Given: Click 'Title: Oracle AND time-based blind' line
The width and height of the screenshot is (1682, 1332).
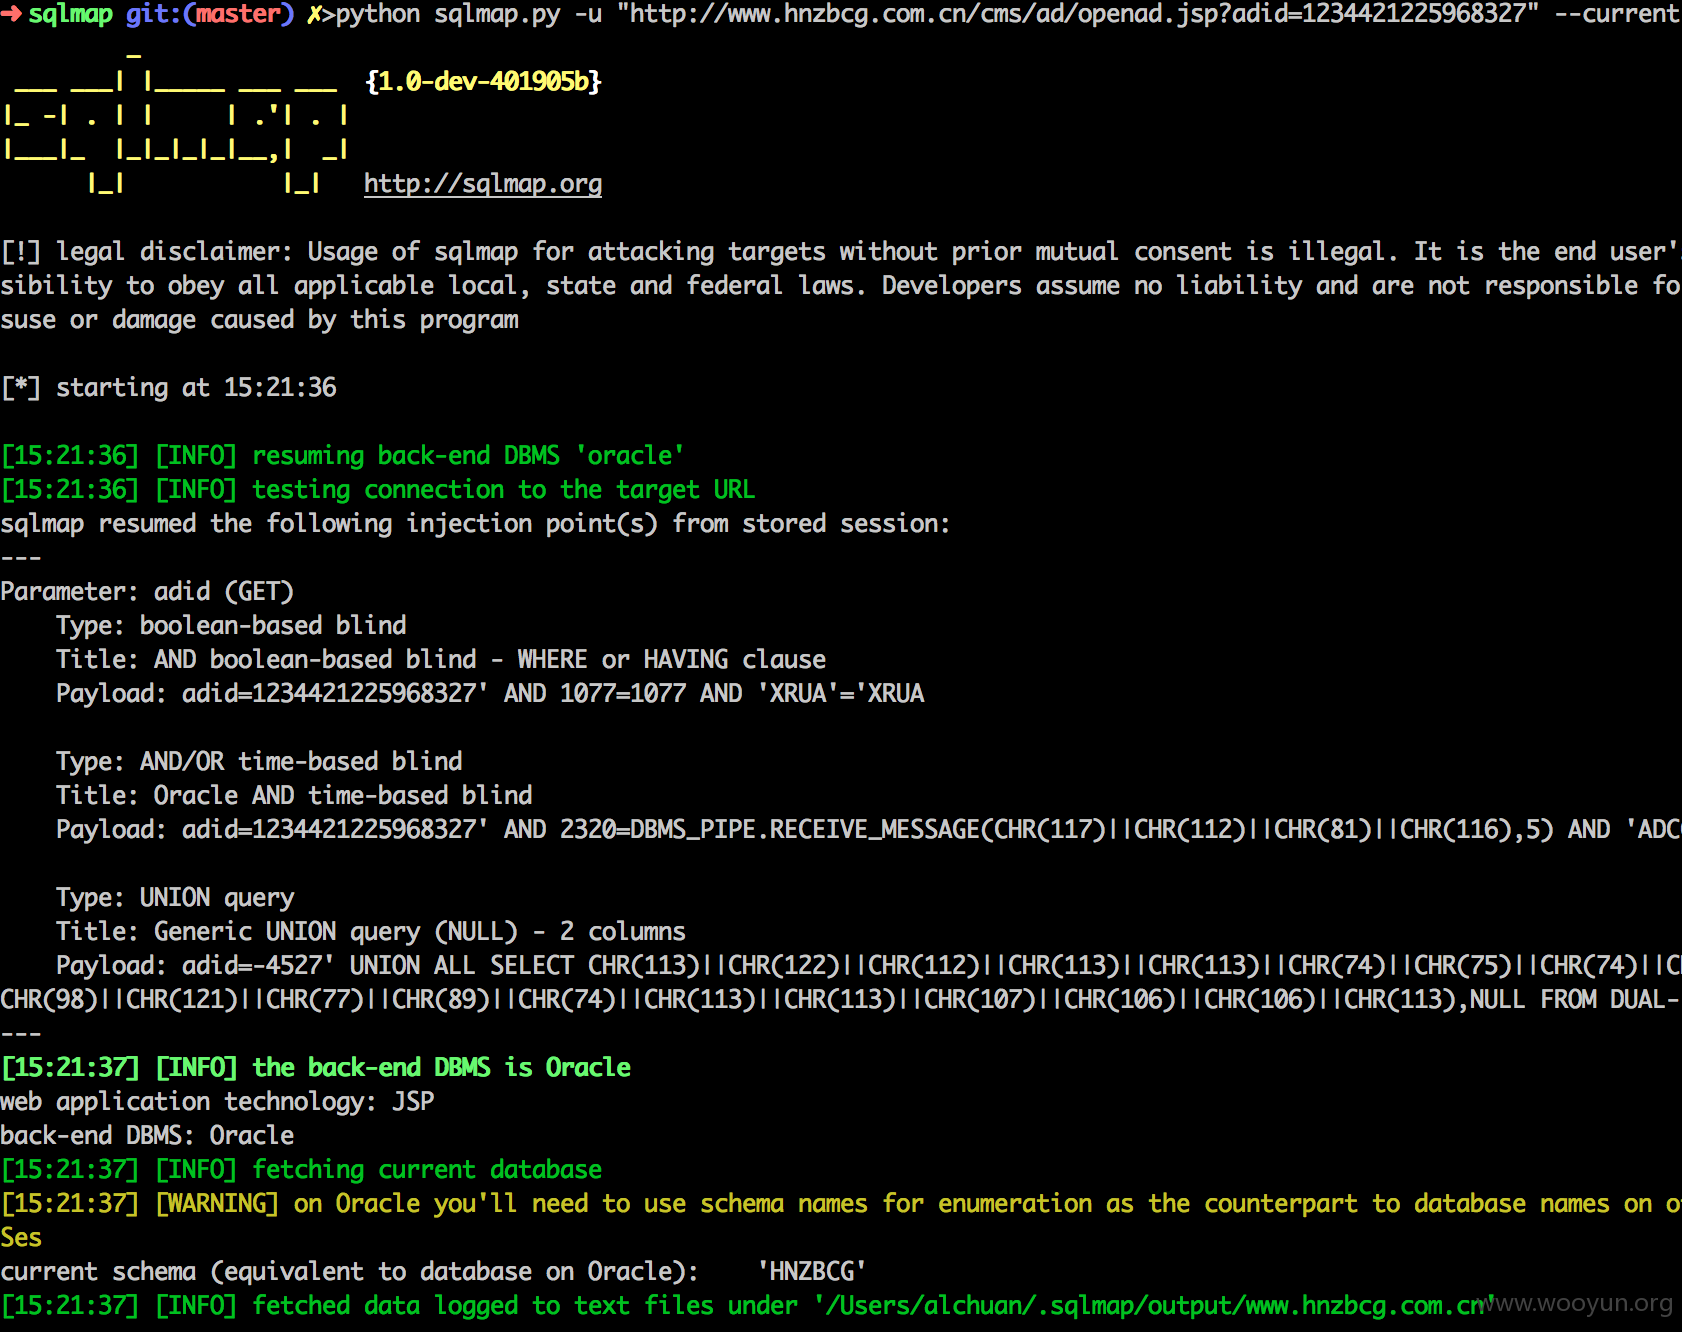Looking at the screenshot, I should (294, 795).
